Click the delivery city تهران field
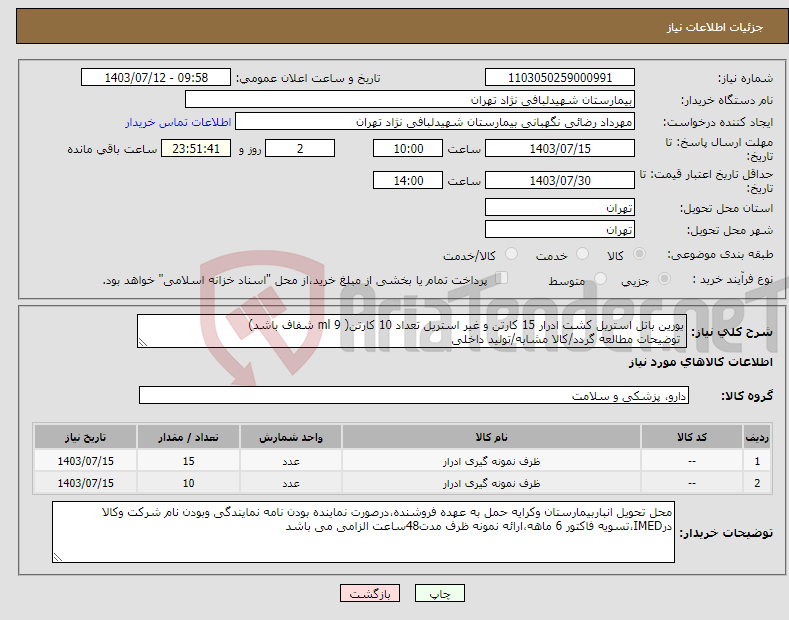This screenshot has height=620, width=789. coord(560,229)
